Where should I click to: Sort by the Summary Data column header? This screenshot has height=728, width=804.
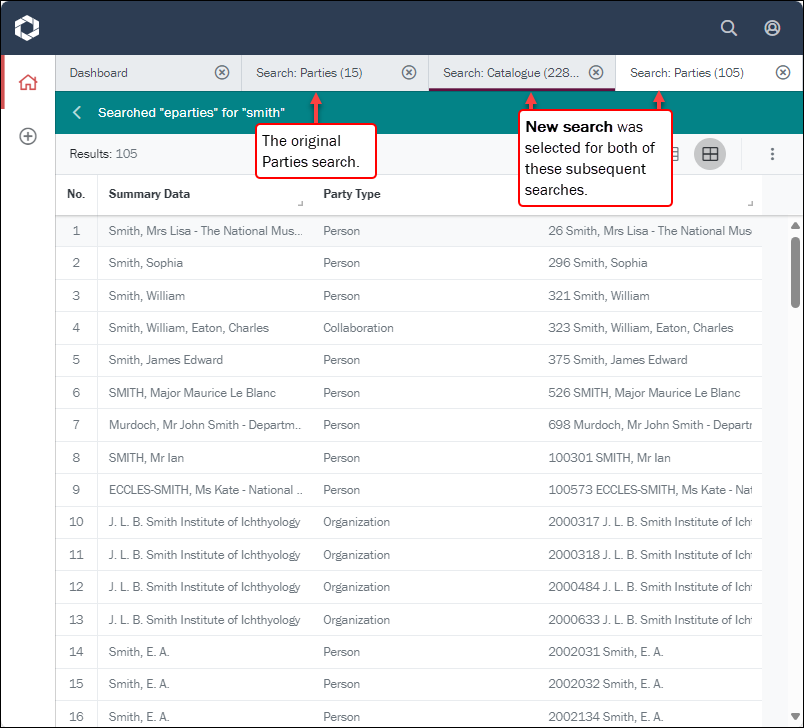[149, 194]
